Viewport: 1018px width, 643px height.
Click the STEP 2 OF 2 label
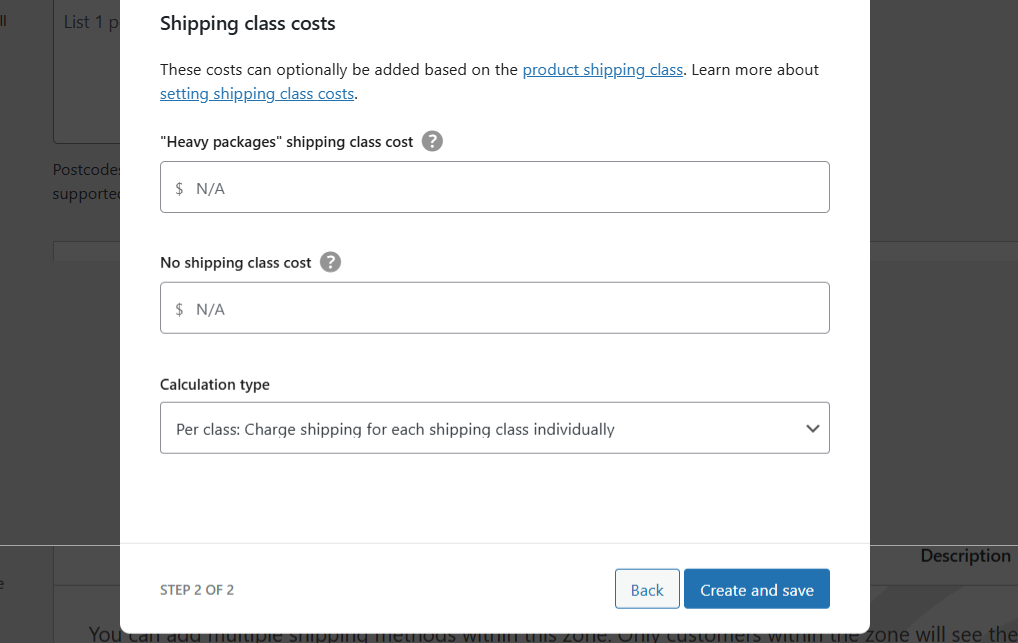(197, 590)
